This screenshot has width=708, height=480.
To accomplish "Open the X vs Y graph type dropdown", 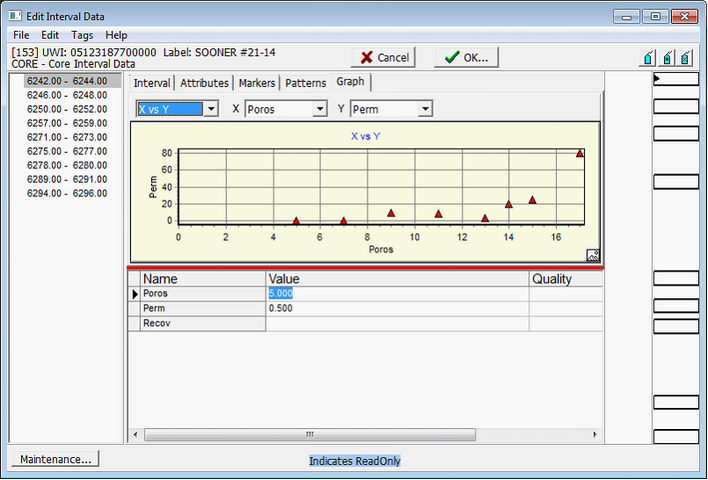I will pos(211,108).
